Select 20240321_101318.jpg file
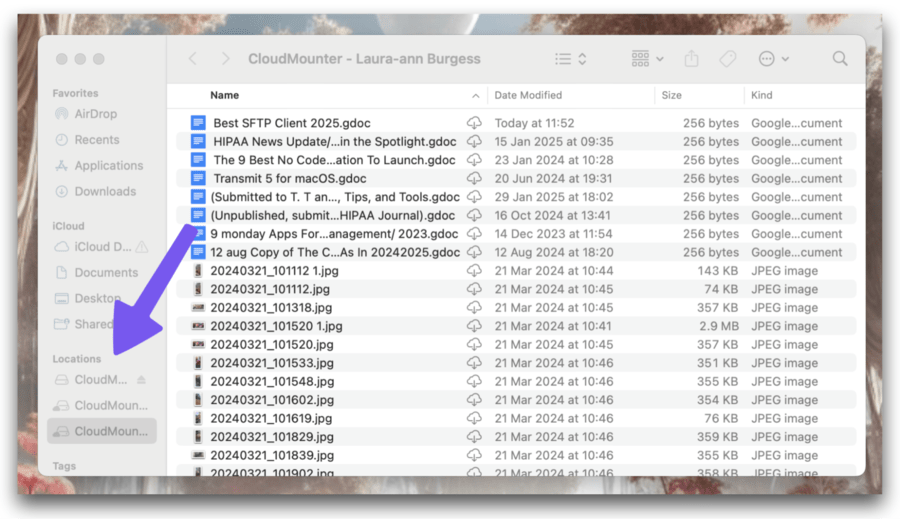This screenshot has height=519, width=900. click(271, 308)
